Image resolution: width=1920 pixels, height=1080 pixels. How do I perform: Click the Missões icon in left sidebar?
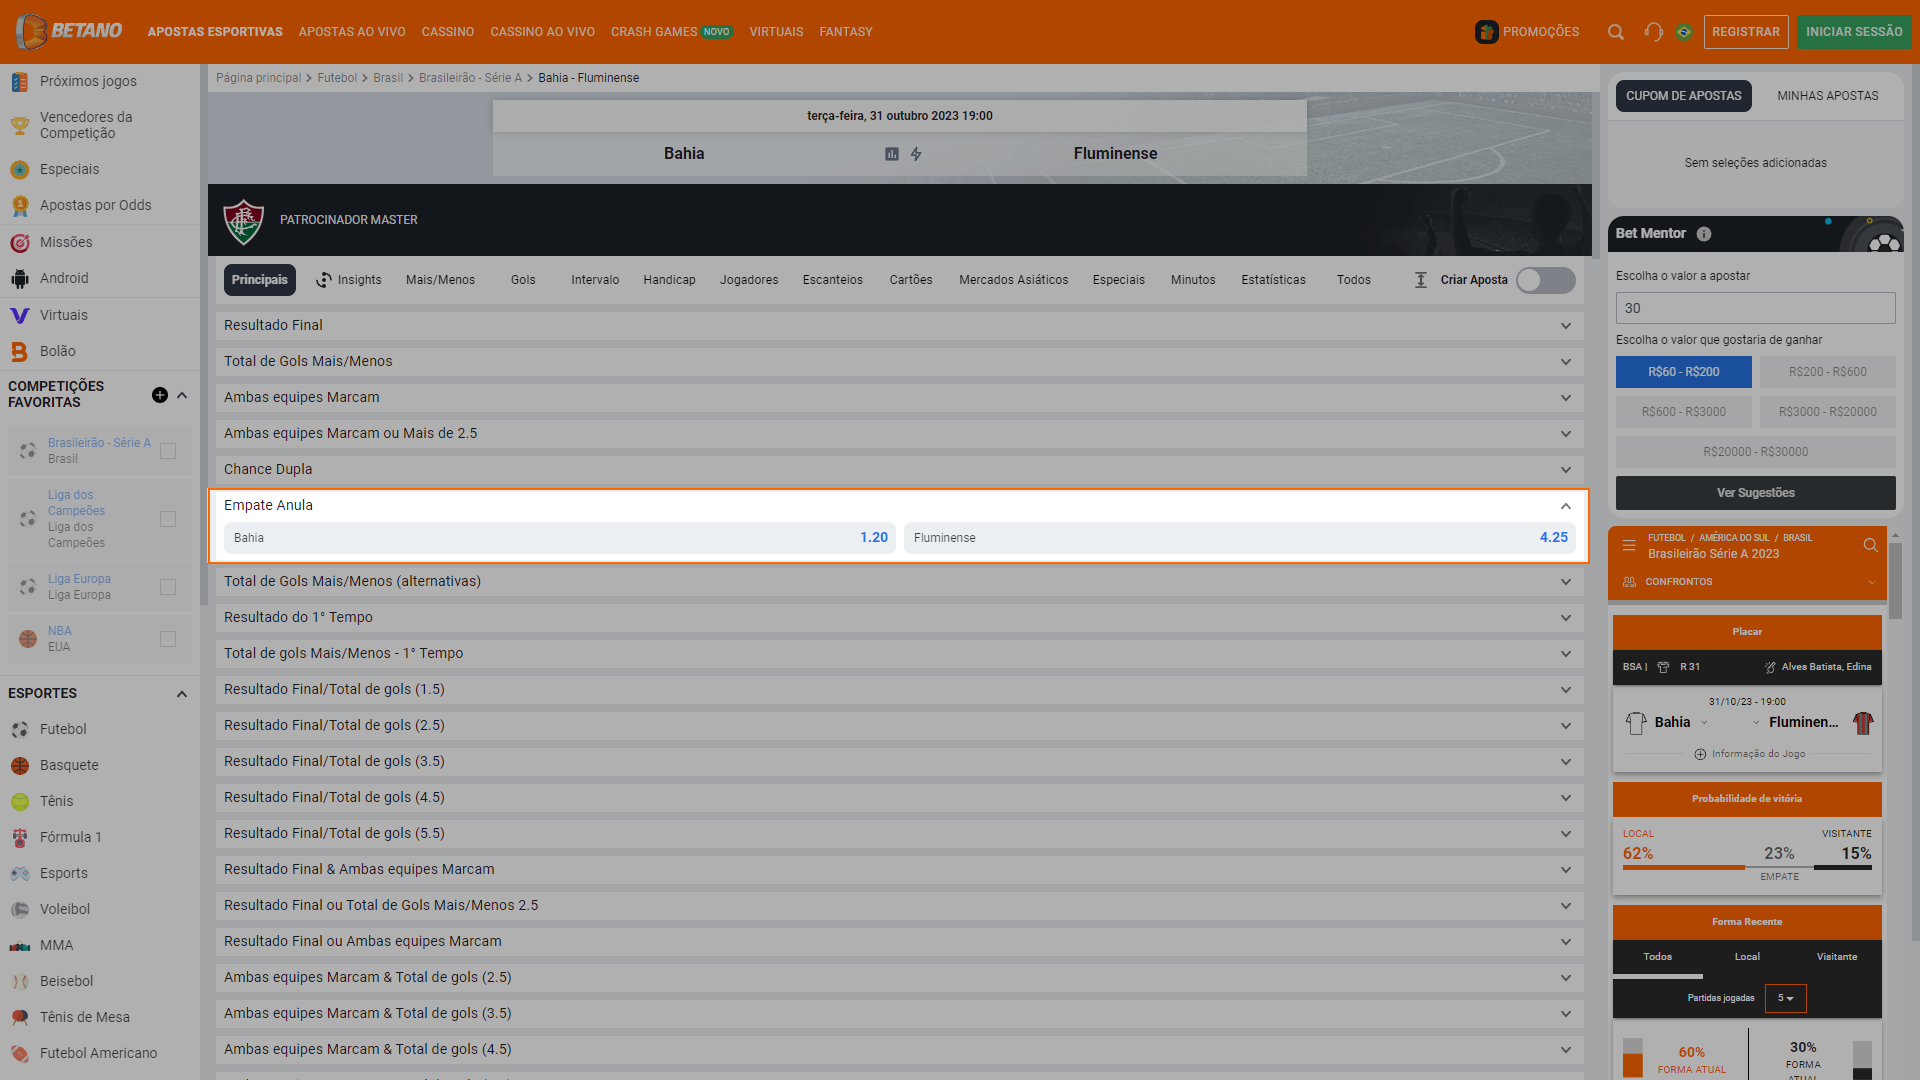coord(20,241)
